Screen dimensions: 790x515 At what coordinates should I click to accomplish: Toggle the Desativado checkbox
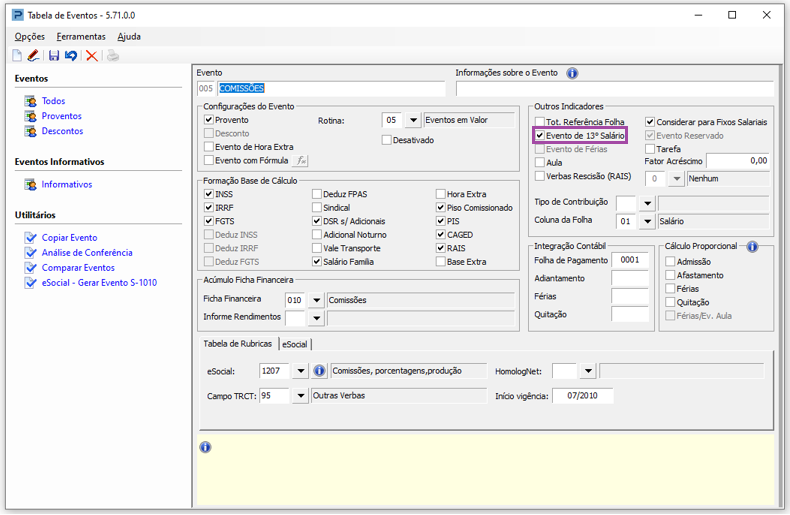387,141
